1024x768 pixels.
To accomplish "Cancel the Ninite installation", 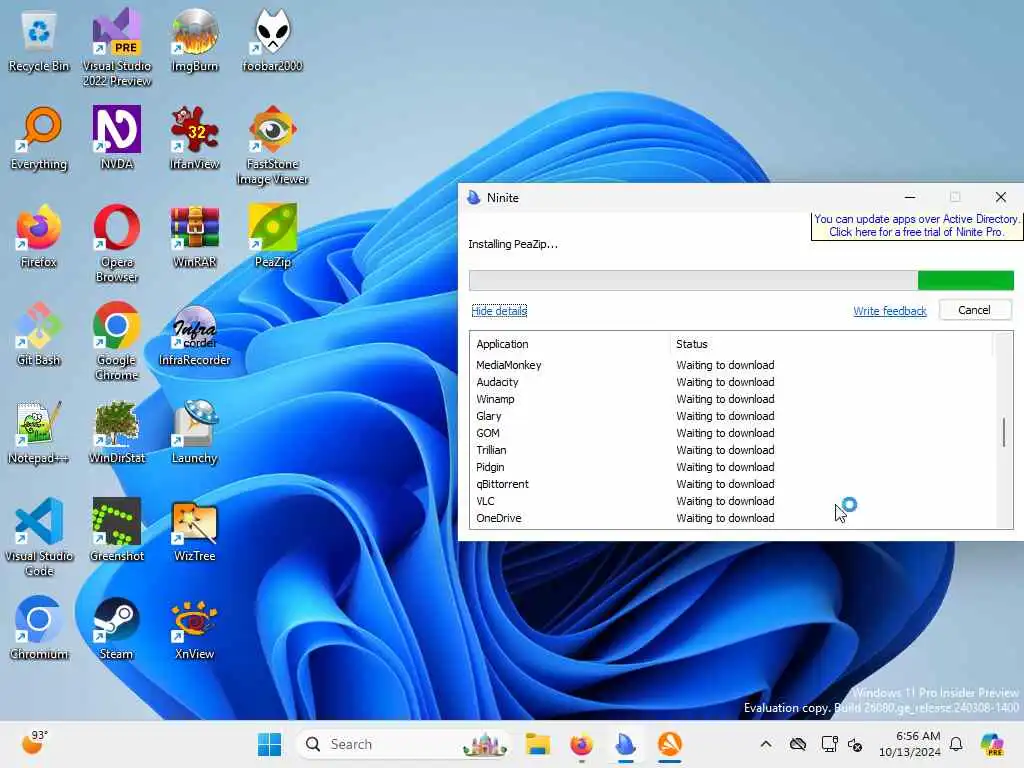I will [x=974, y=310].
